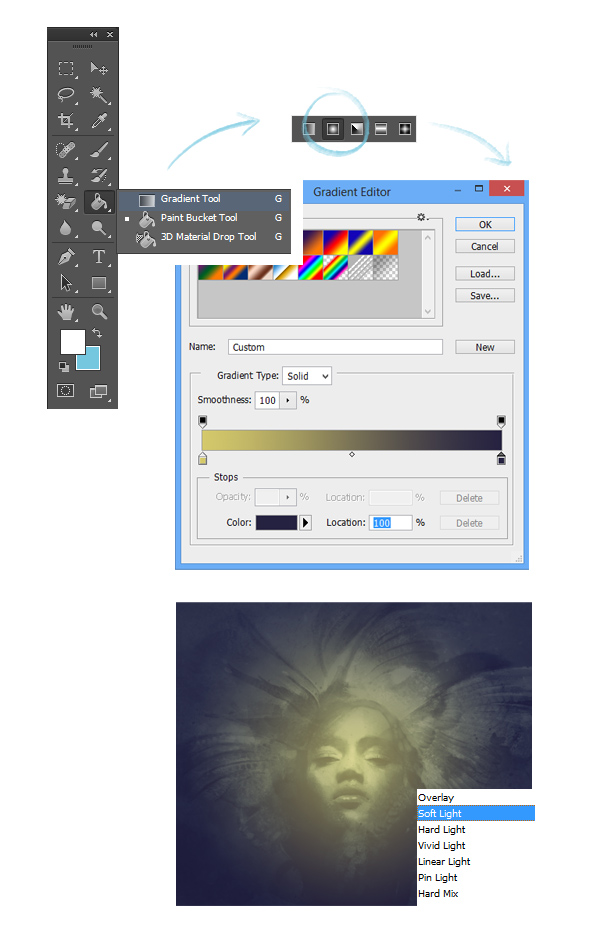Select the Type tool

[x=99, y=257]
